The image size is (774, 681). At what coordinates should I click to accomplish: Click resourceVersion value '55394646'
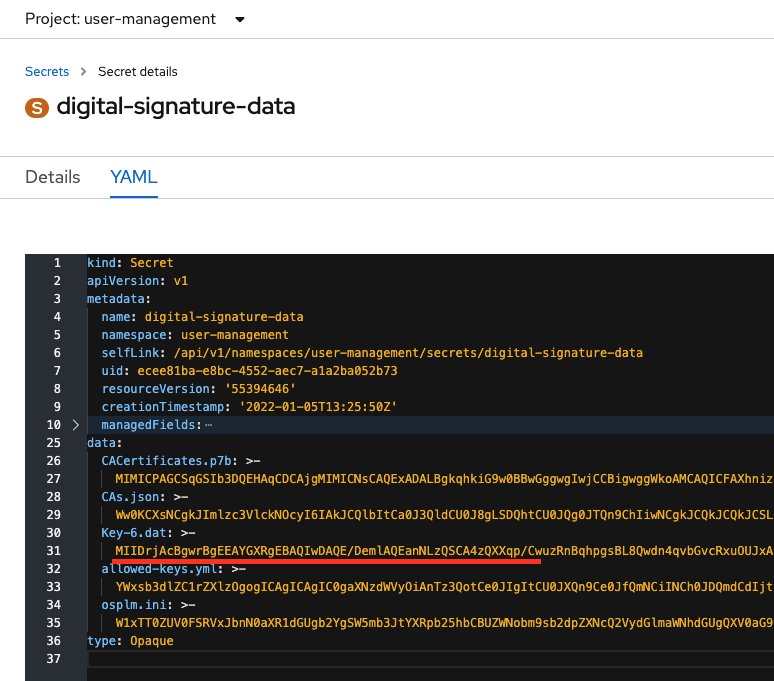(x=260, y=389)
